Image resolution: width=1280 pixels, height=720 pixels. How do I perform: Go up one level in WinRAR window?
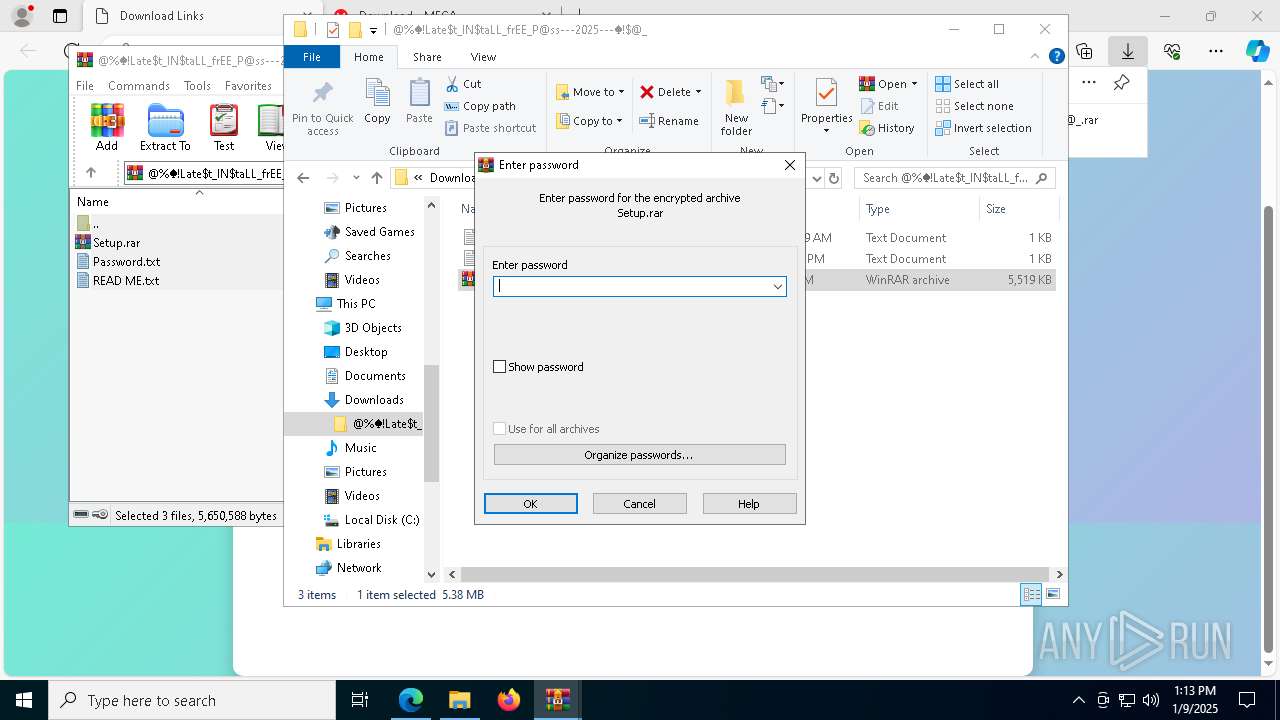[x=91, y=173]
